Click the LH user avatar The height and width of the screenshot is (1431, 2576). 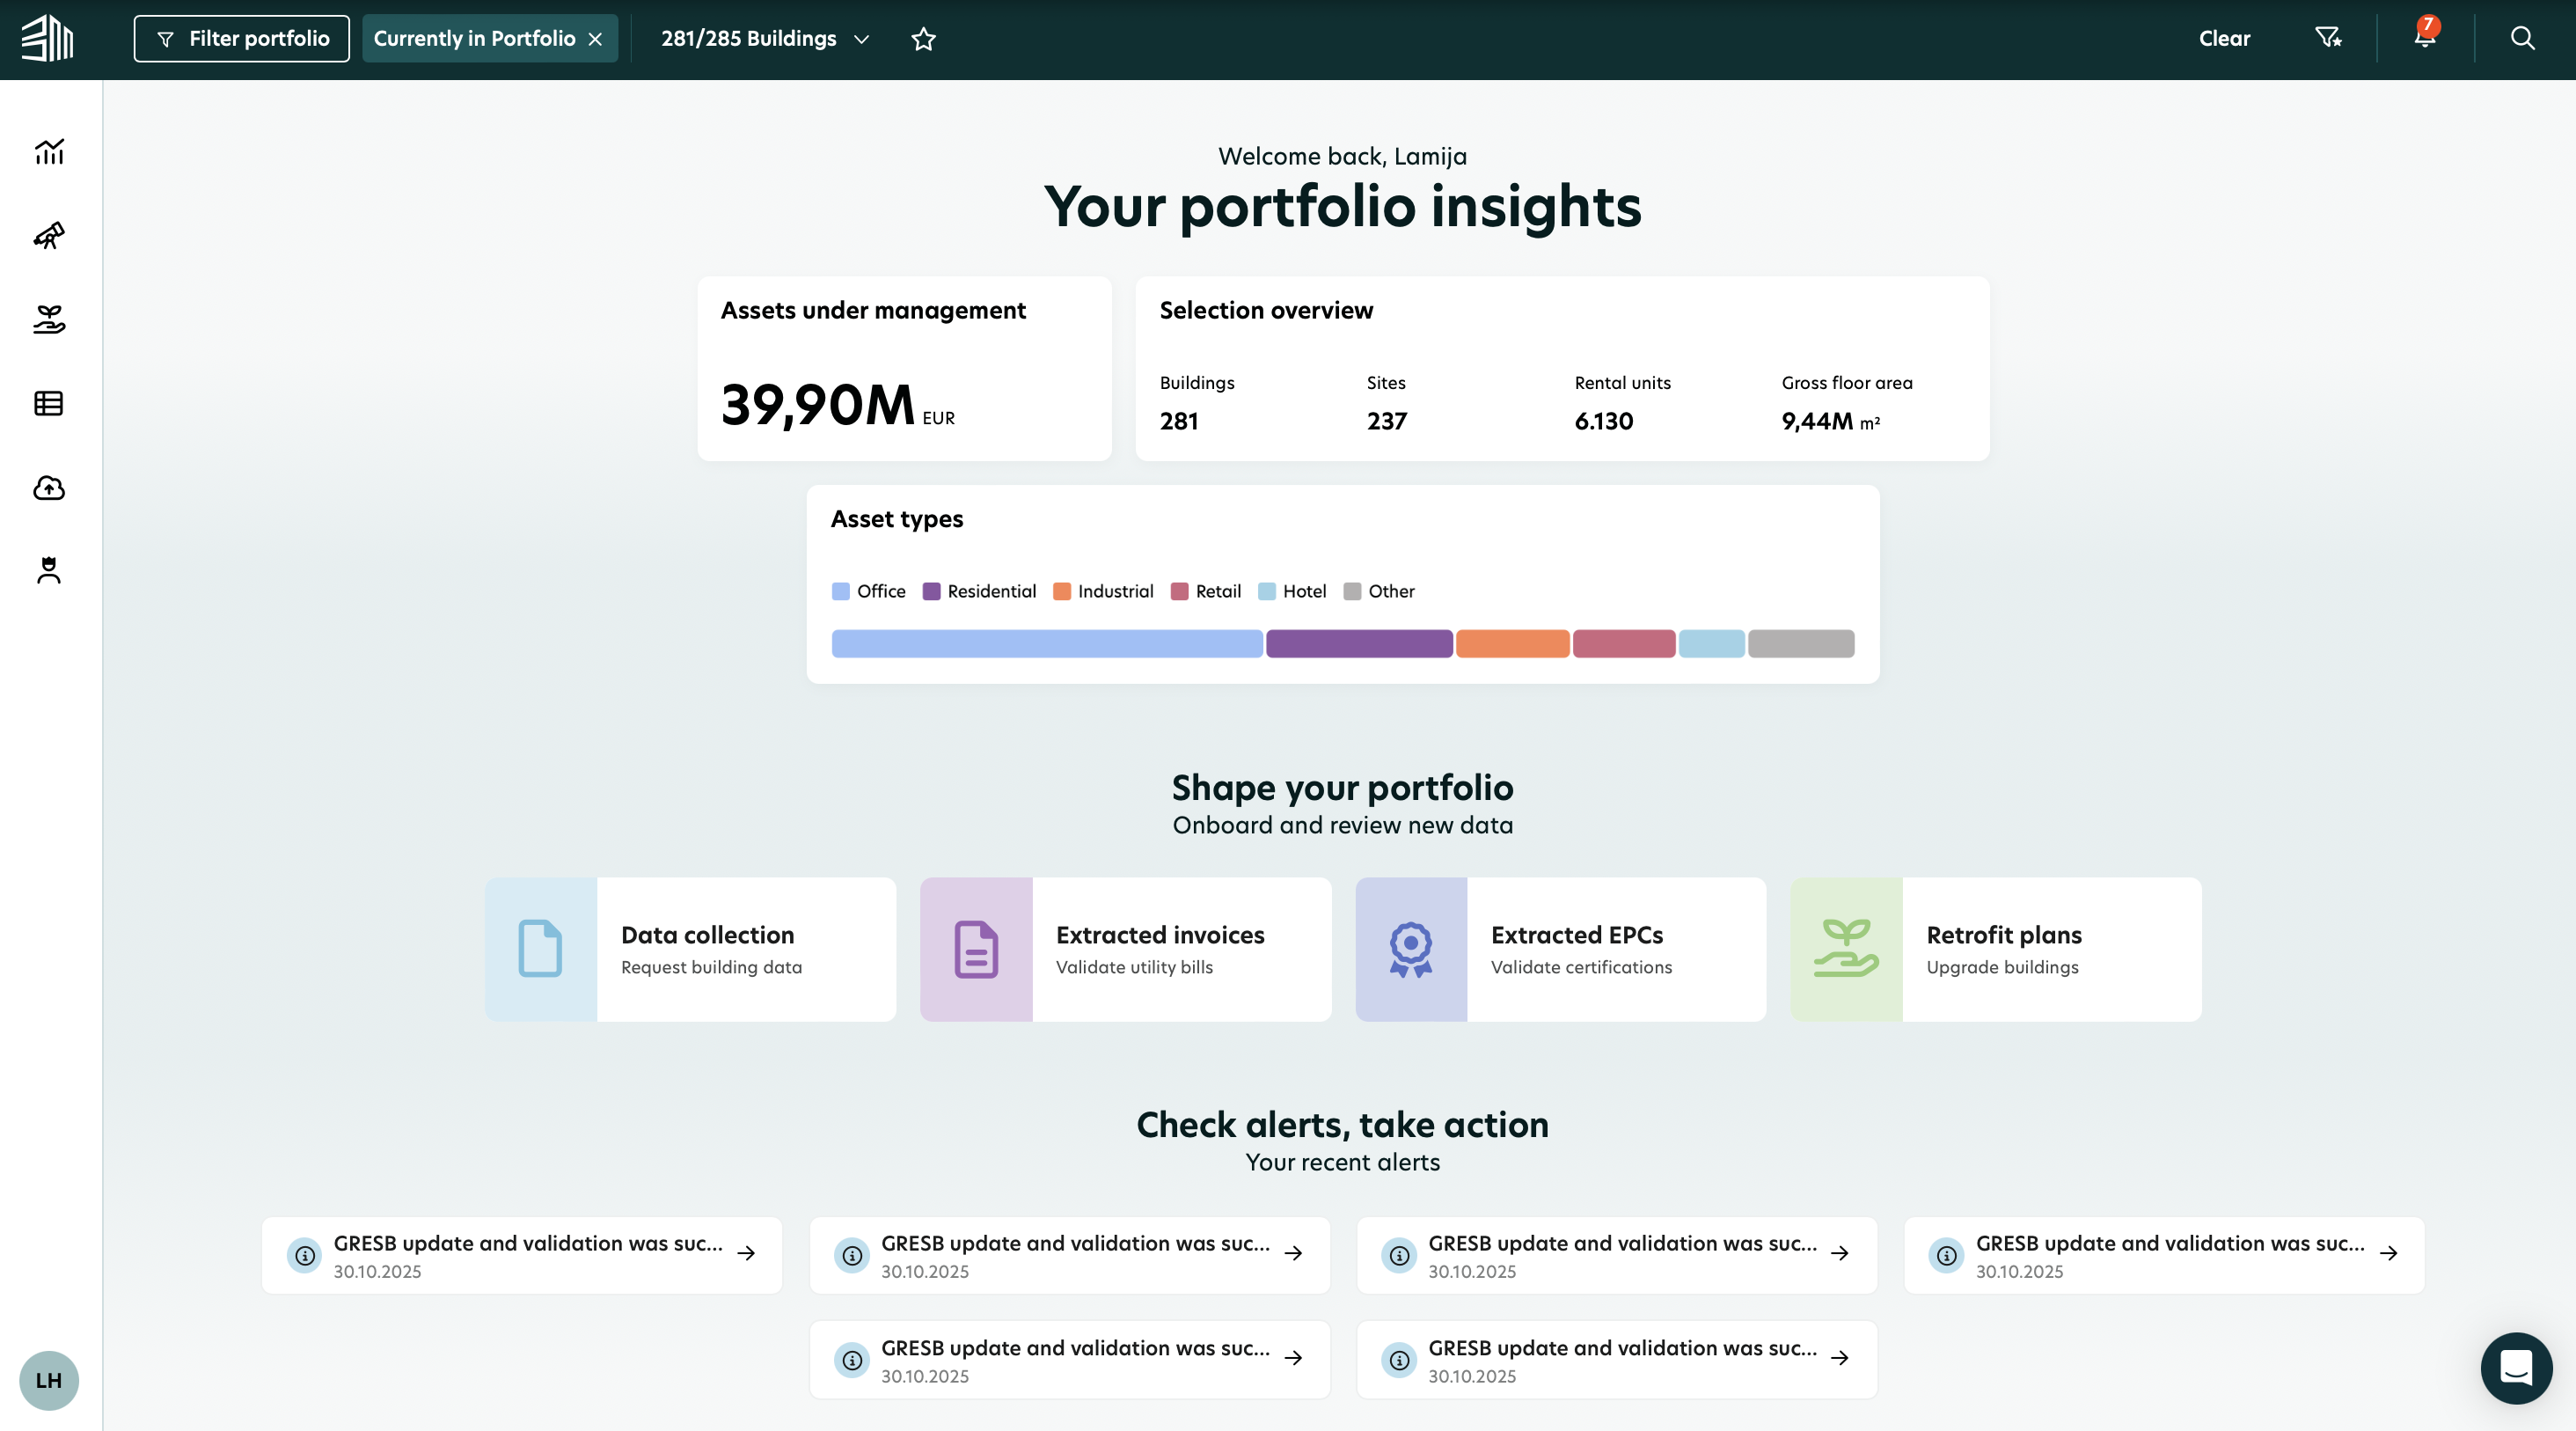(x=49, y=1380)
